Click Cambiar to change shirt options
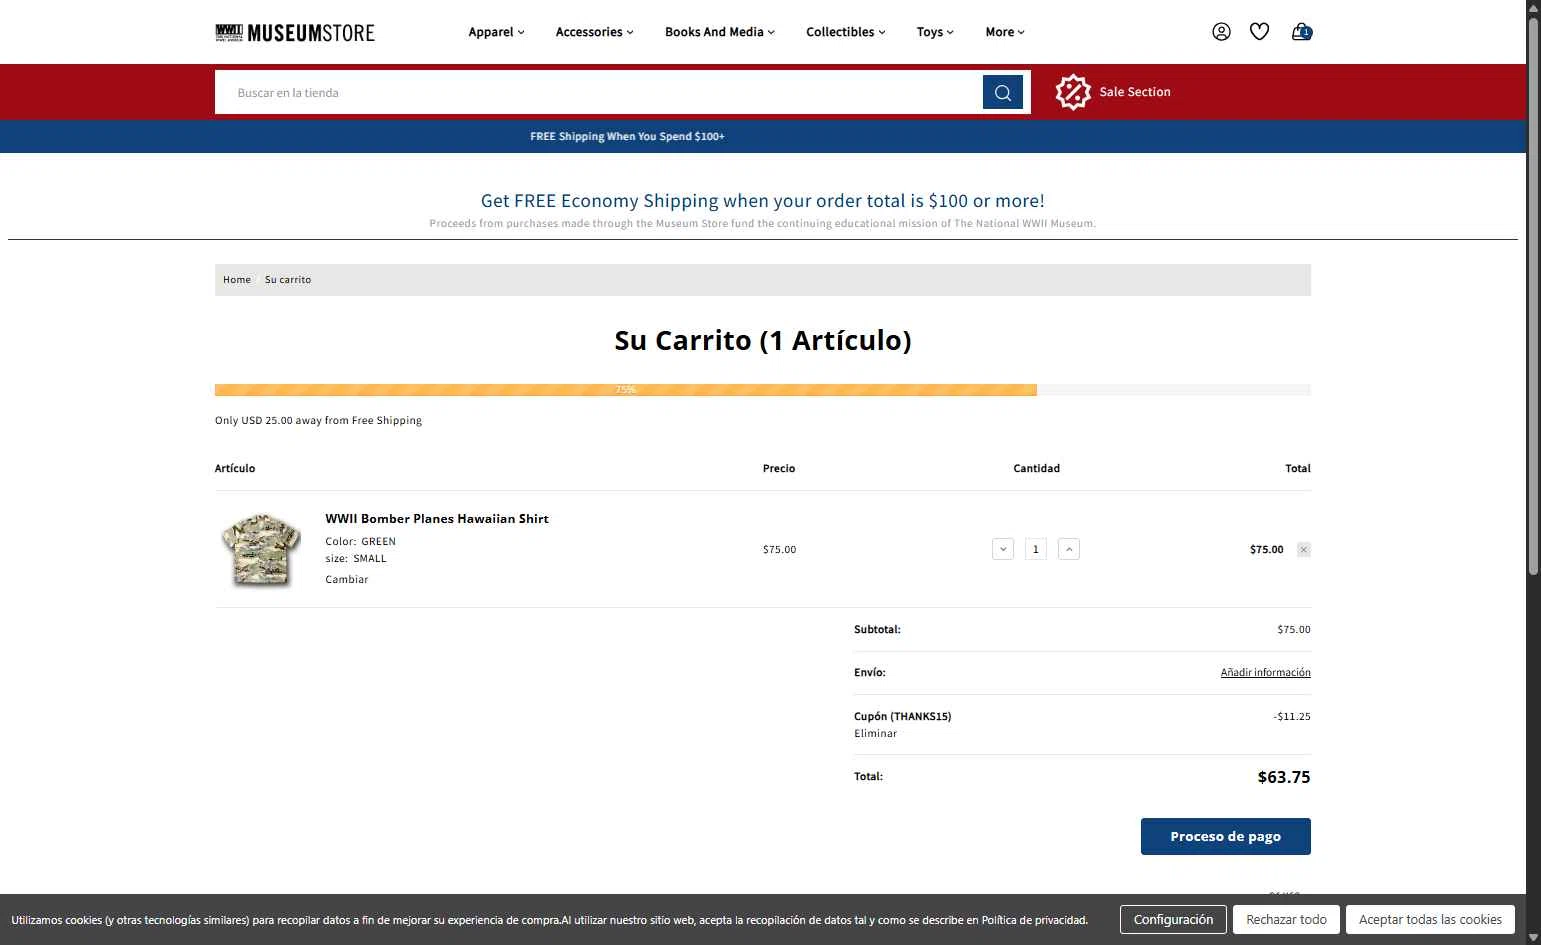This screenshot has height=945, width=1541. [347, 580]
